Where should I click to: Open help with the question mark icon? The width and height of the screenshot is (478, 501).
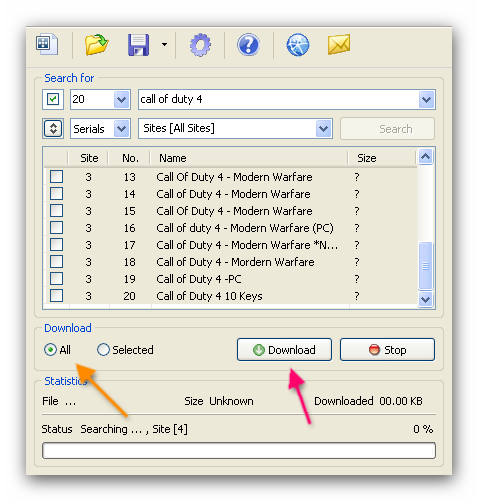[248, 44]
